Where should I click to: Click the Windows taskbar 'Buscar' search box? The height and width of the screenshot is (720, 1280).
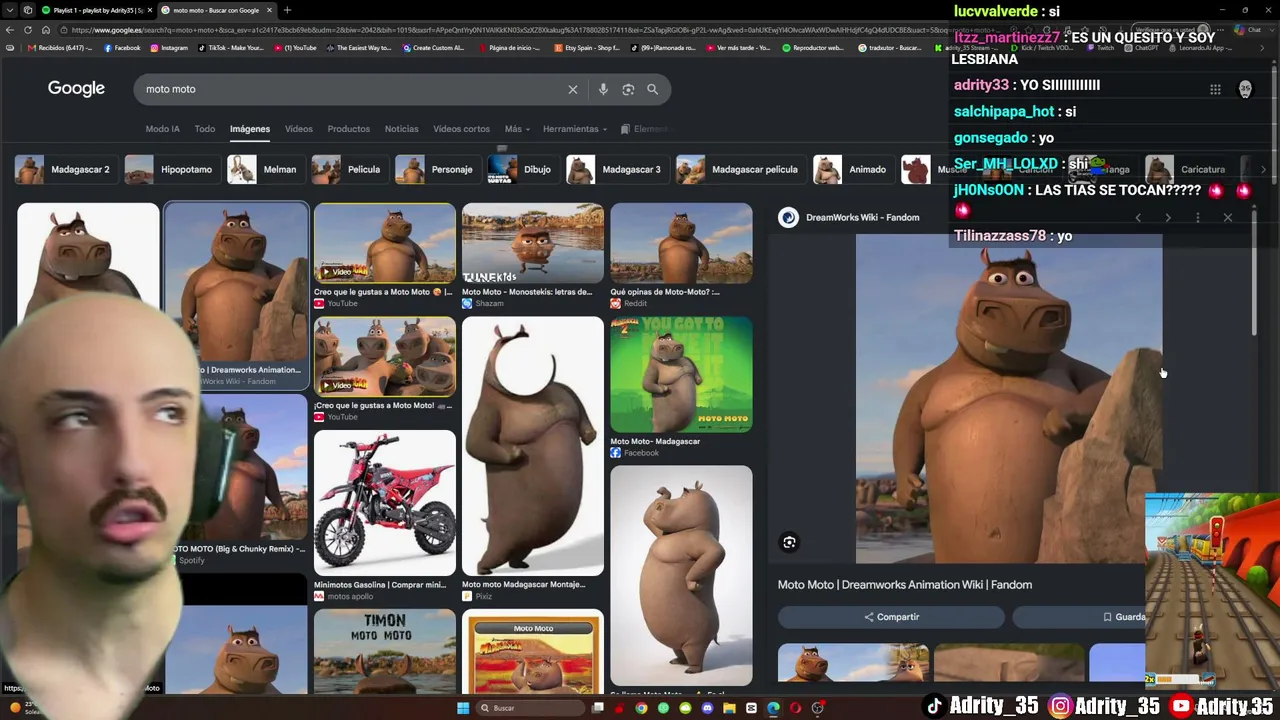(530, 708)
